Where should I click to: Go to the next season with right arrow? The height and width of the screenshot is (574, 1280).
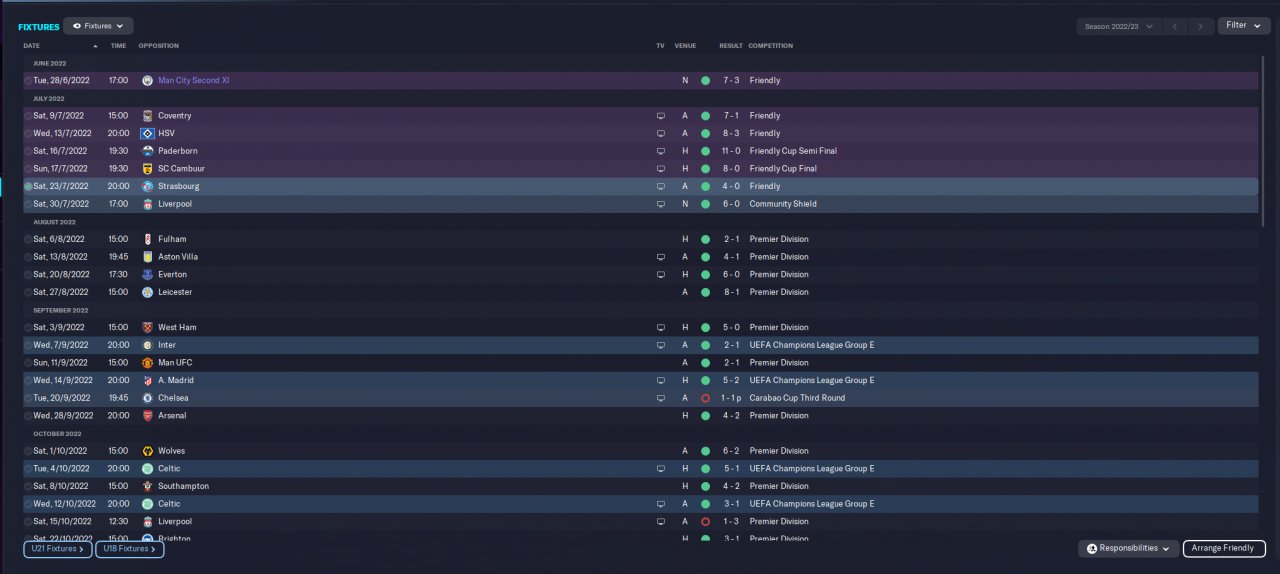pyautogui.click(x=1202, y=26)
